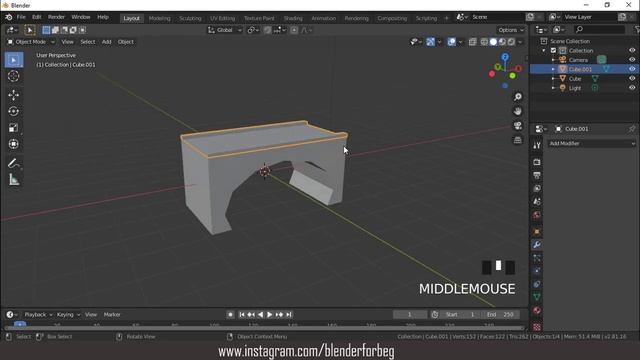Viewport: 640px width, 360px height.
Task: Switch to the Modeling workspace tab
Action: point(160,18)
